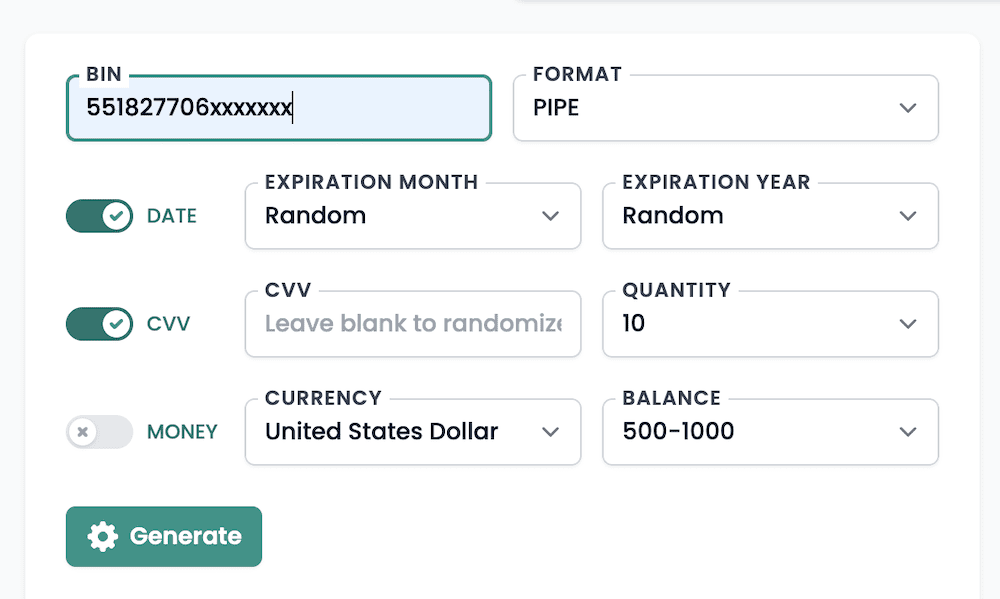
Task: Expand the United States Dollar currency dropdown
Action: [412, 432]
